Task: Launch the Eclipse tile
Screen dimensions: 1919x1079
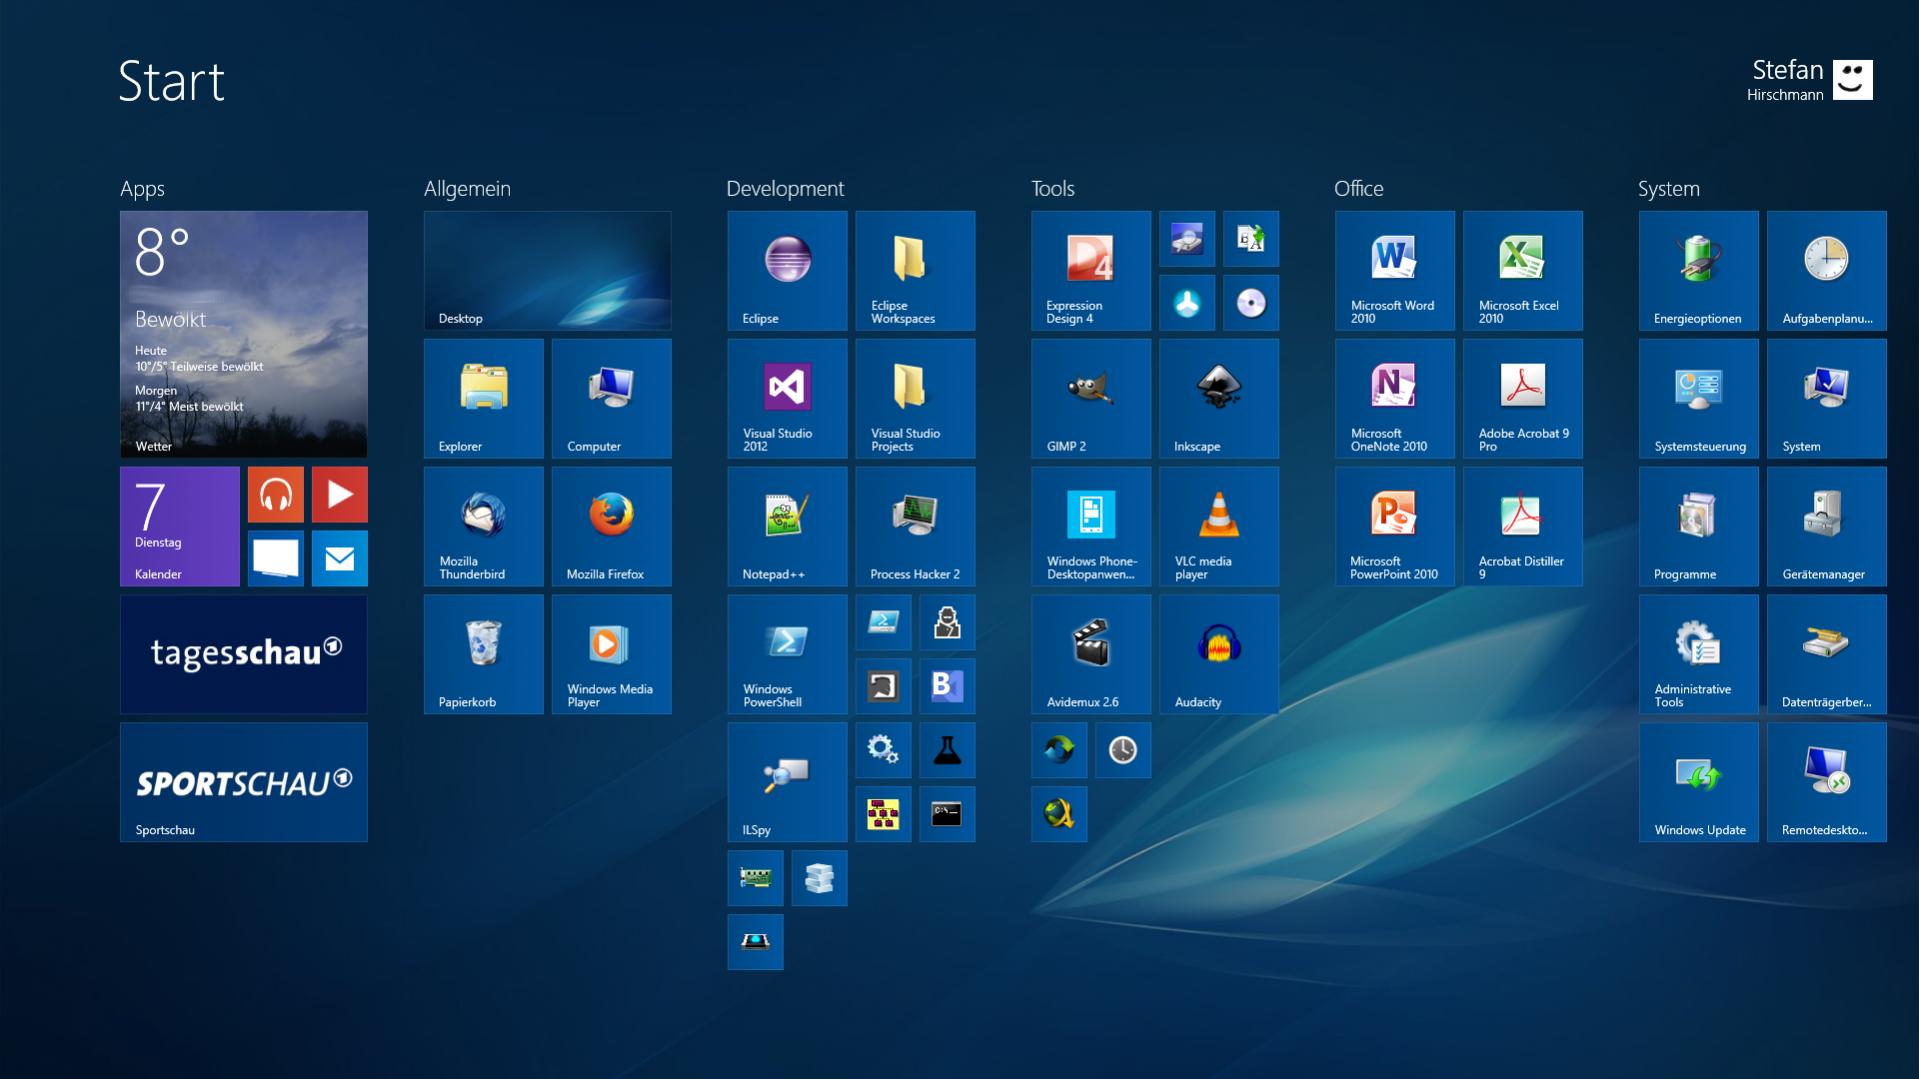Action: coord(788,270)
